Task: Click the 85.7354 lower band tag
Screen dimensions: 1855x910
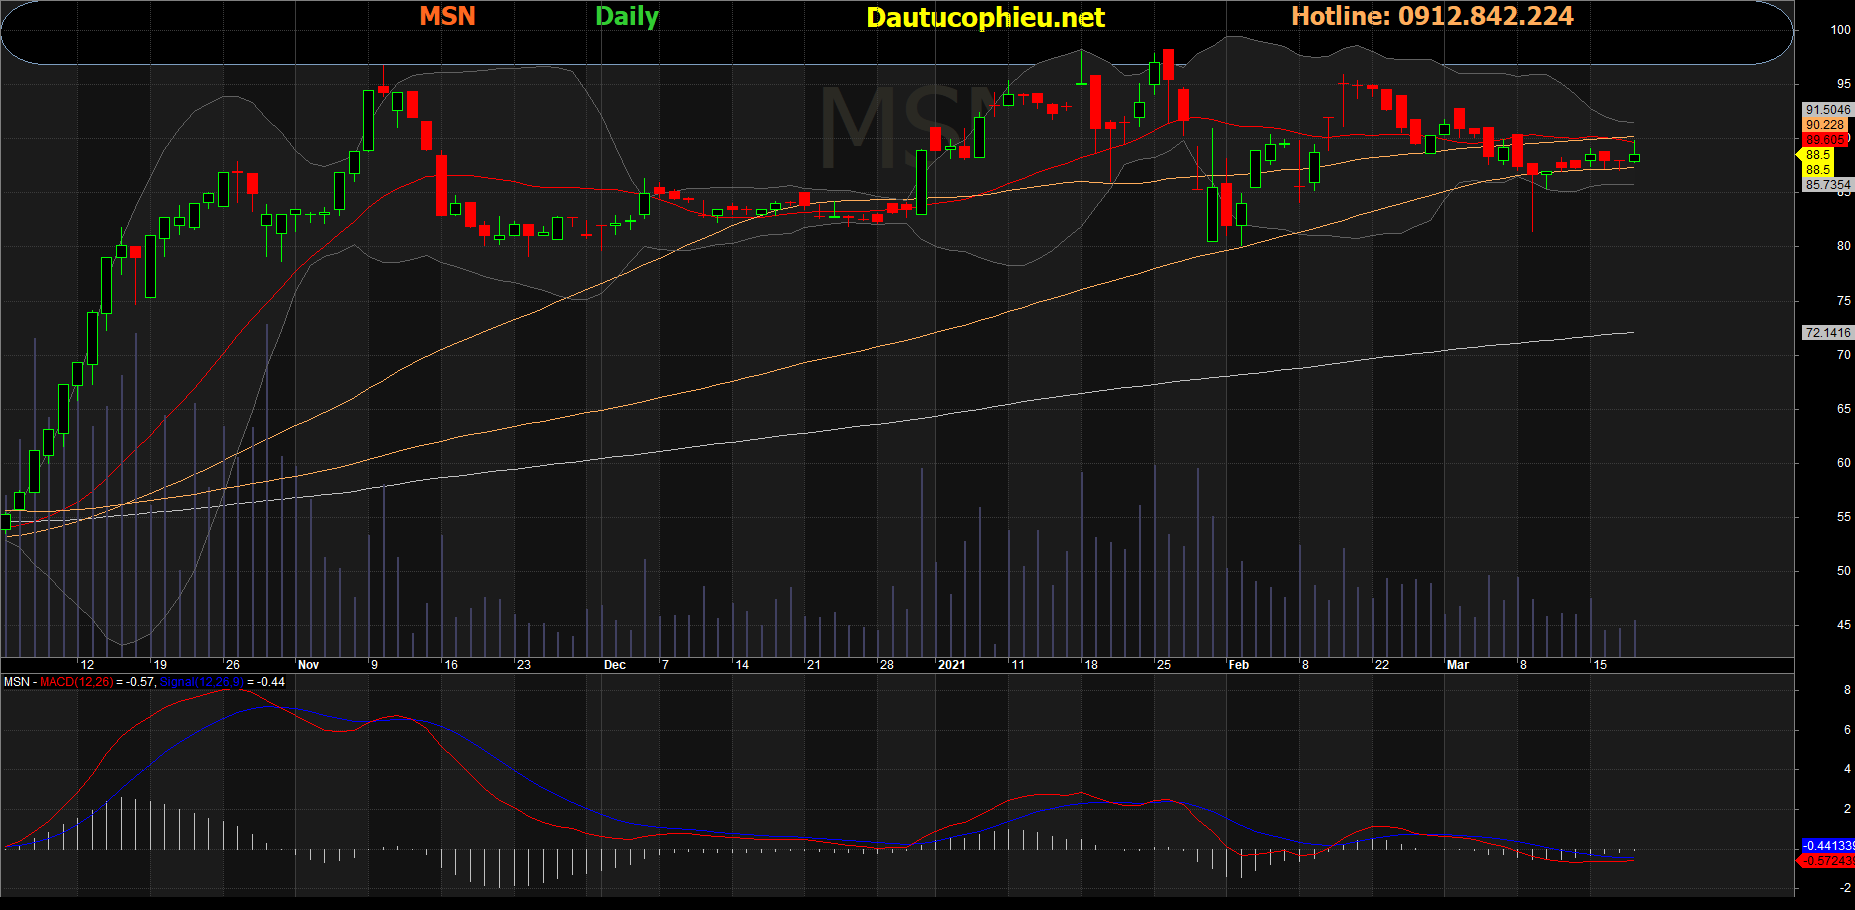Action: point(1828,185)
